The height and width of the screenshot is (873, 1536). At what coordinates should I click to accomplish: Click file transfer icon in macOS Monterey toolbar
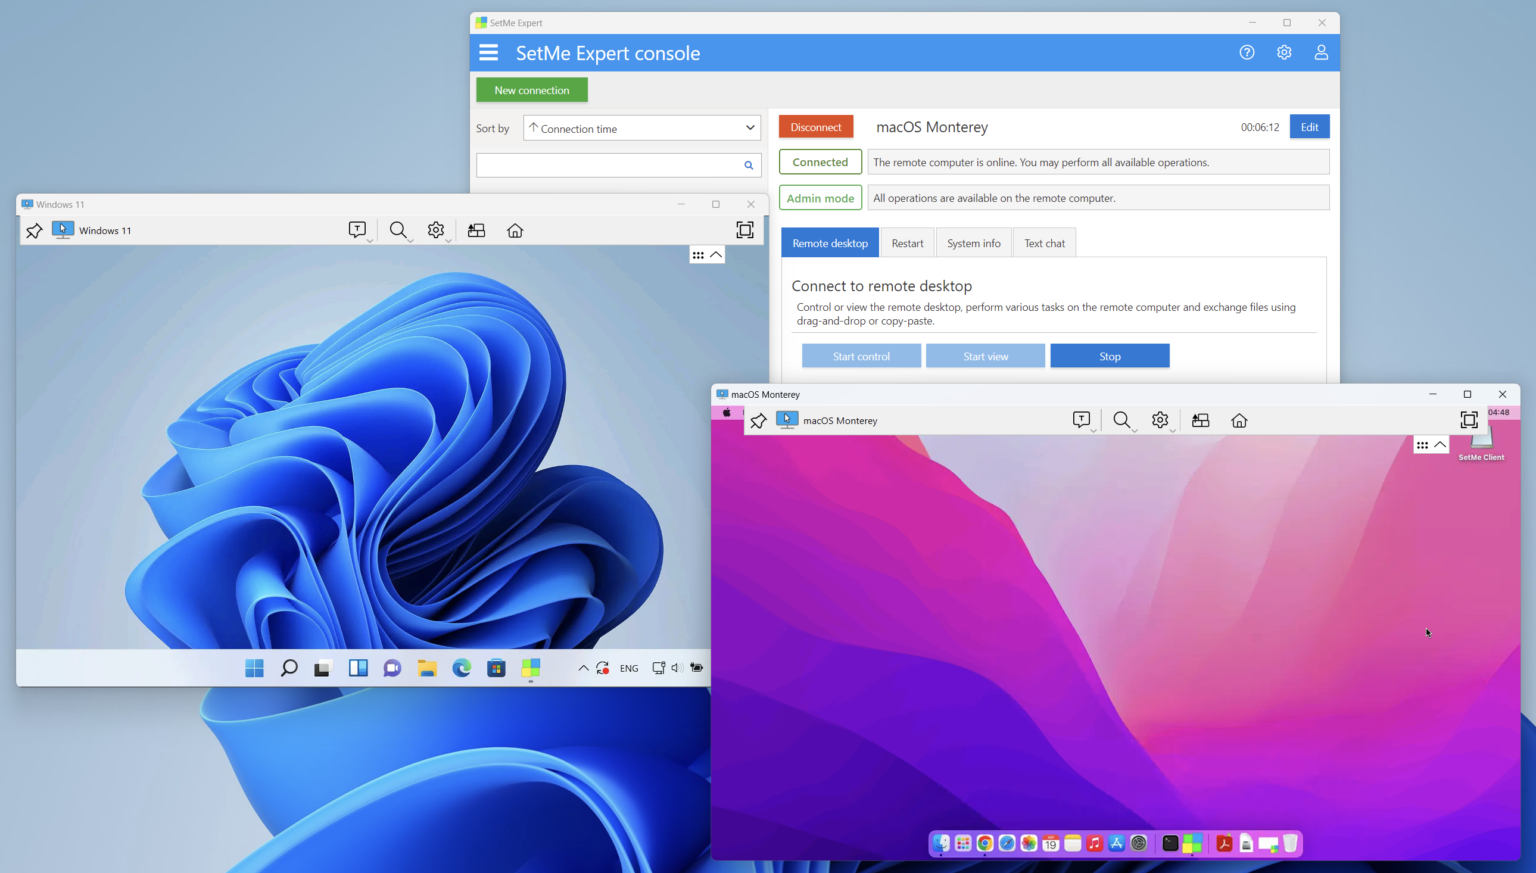coord(1201,420)
